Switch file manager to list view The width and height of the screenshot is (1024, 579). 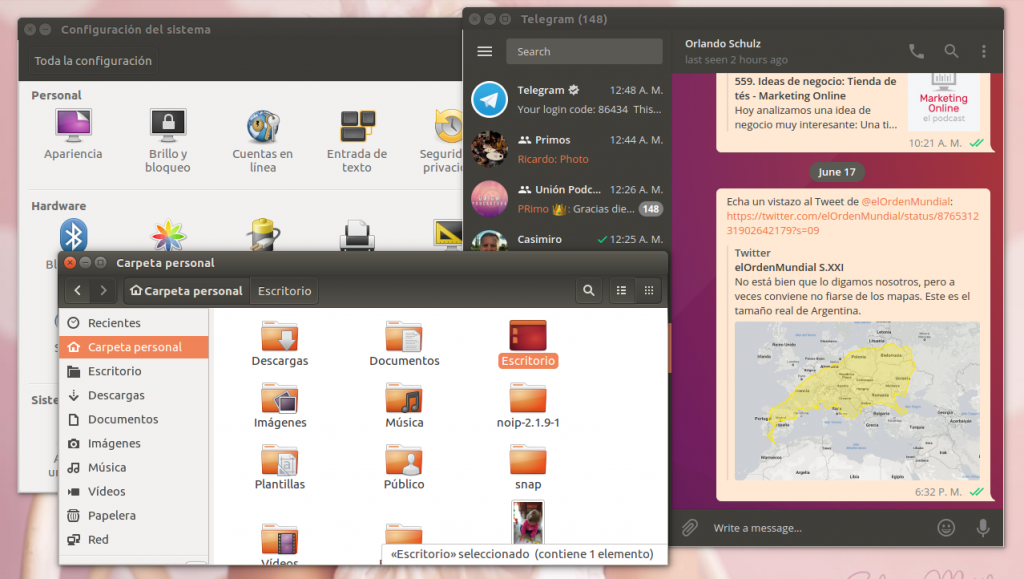coord(621,290)
